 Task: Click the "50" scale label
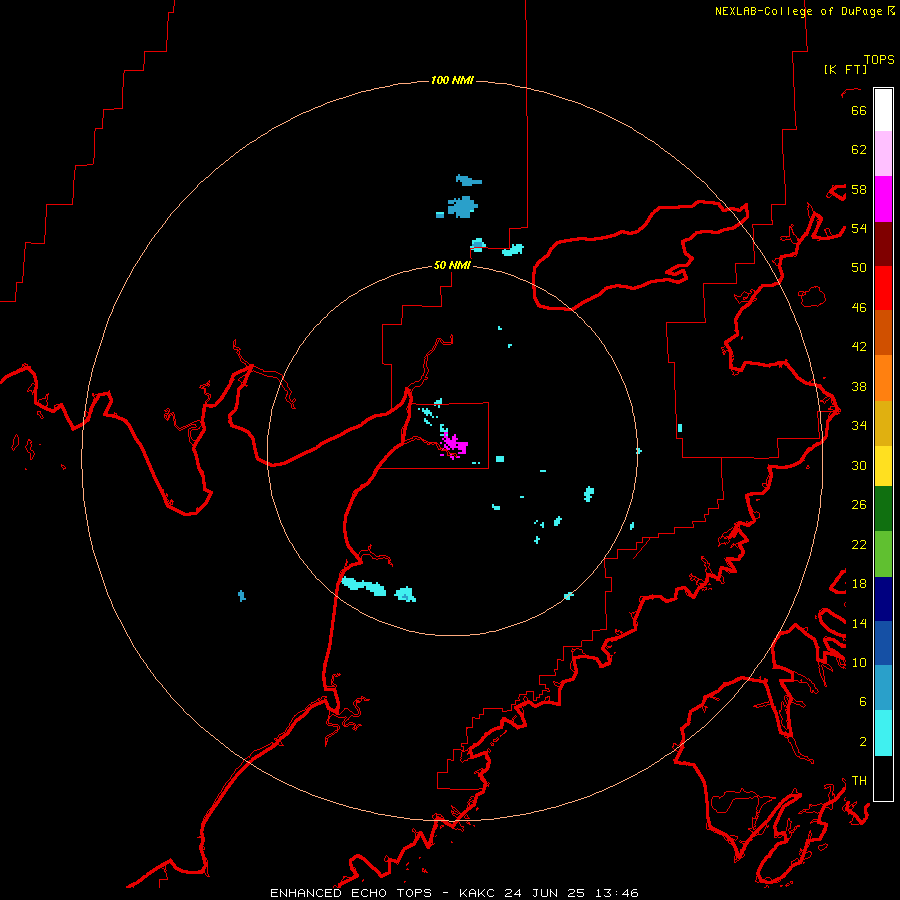click(x=859, y=268)
